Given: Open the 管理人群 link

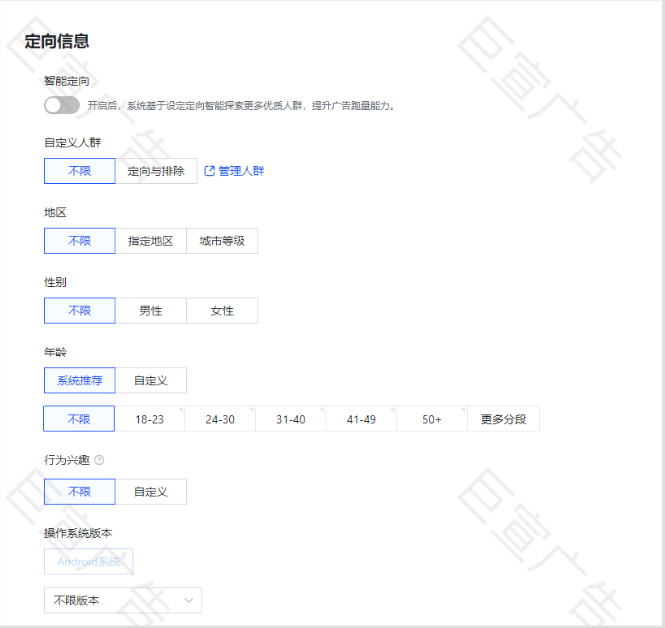Looking at the screenshot, I should coord(241,171).
